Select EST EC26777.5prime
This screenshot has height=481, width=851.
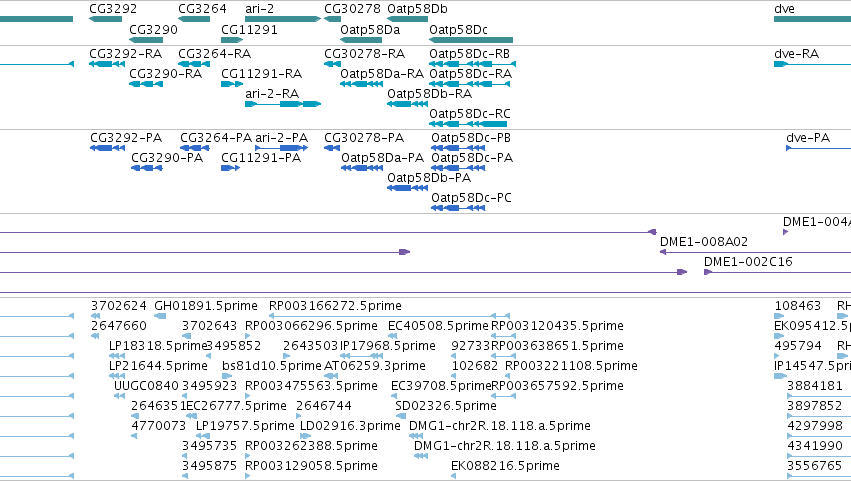point(191,416)
